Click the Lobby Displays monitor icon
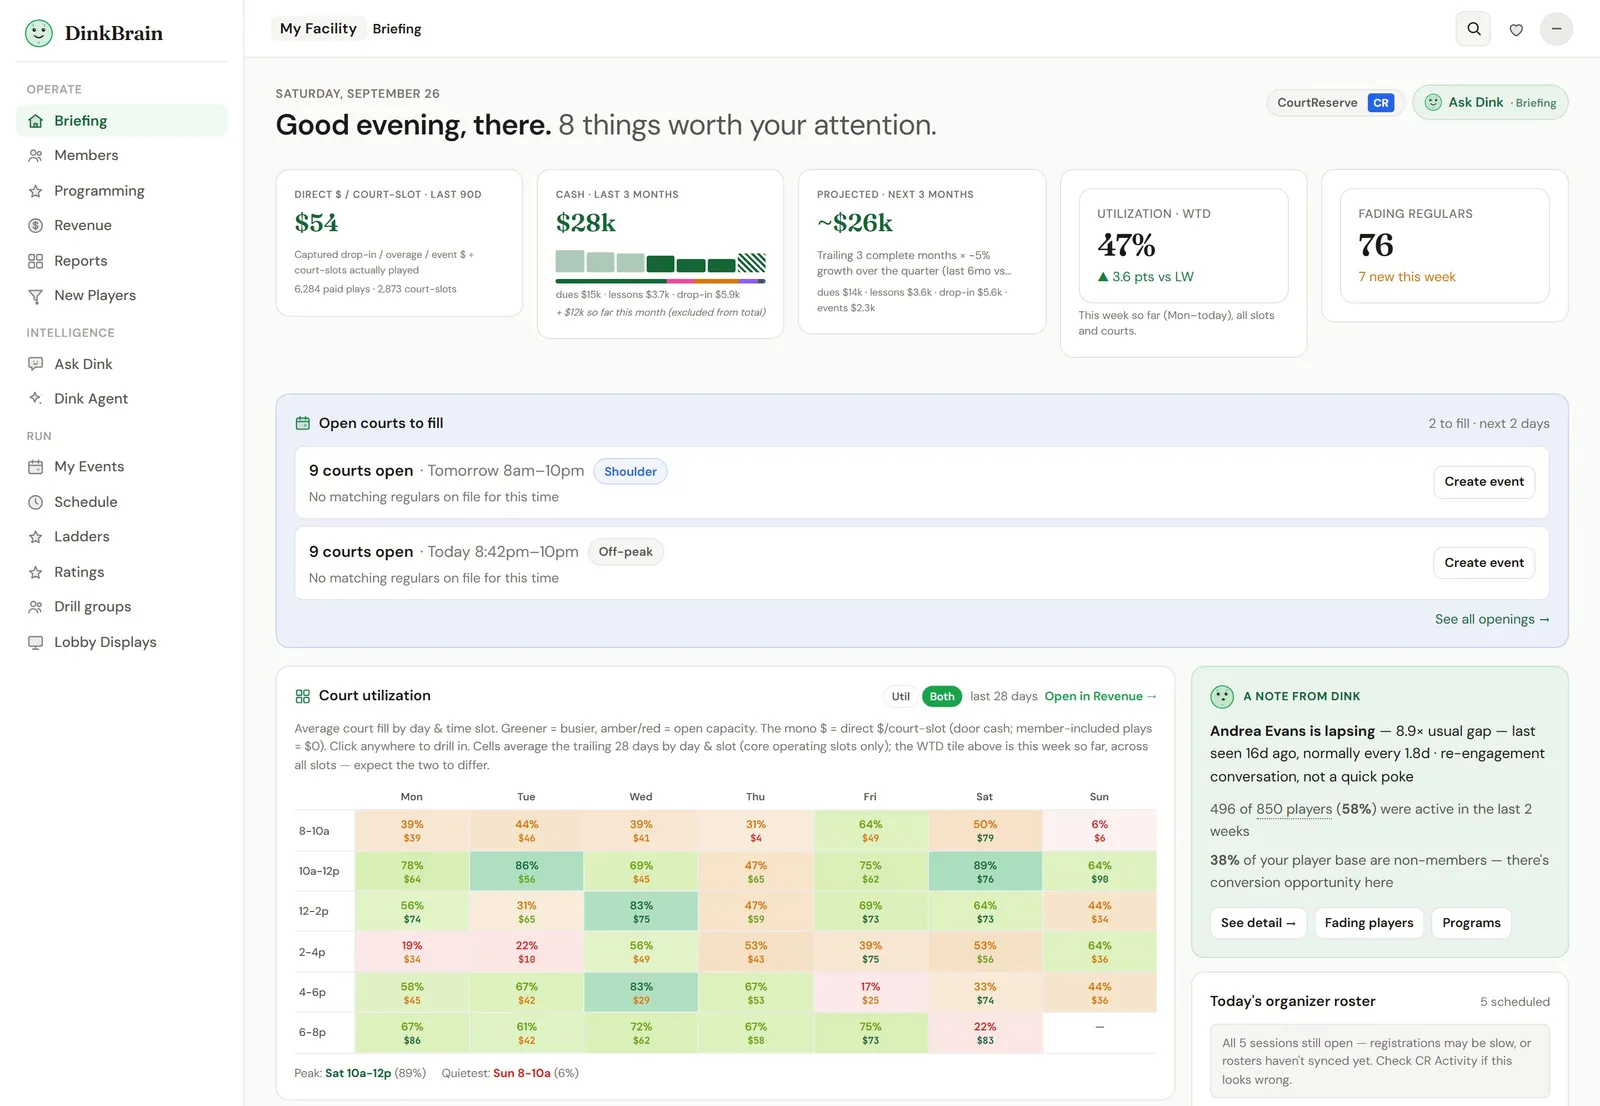 click(36, 642)
